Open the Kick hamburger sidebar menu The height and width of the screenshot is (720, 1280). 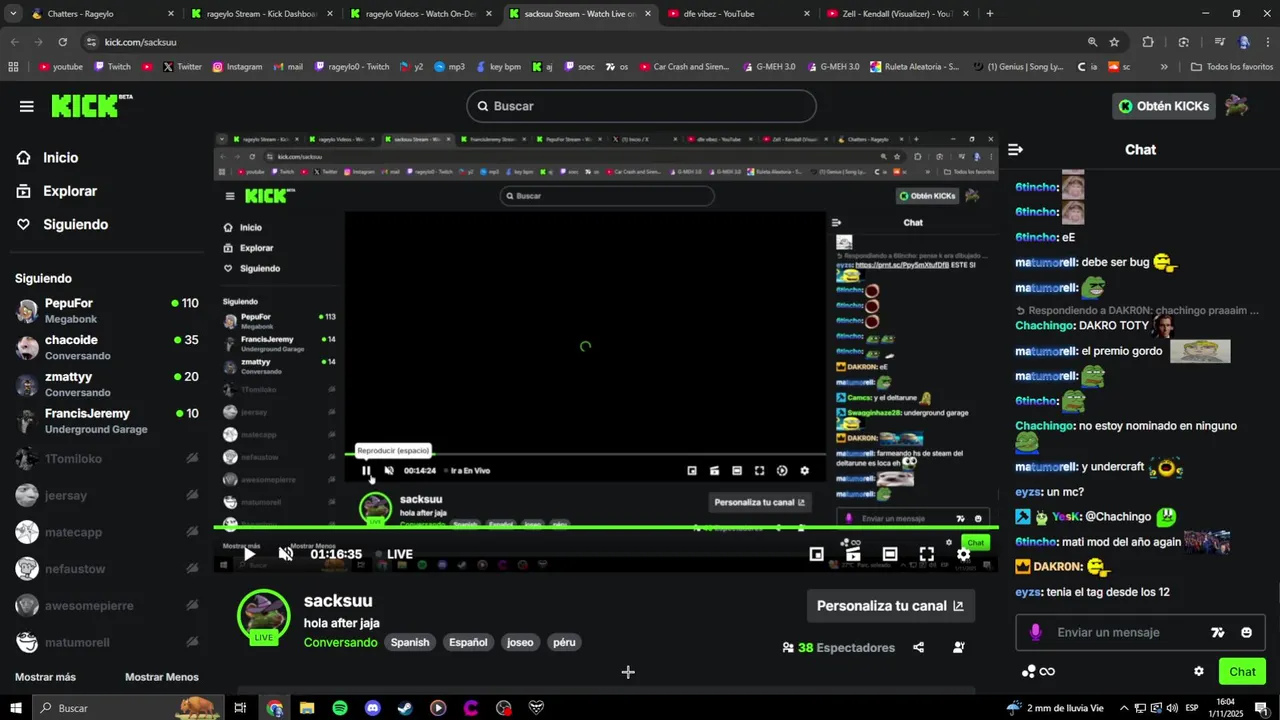(26, 106)
